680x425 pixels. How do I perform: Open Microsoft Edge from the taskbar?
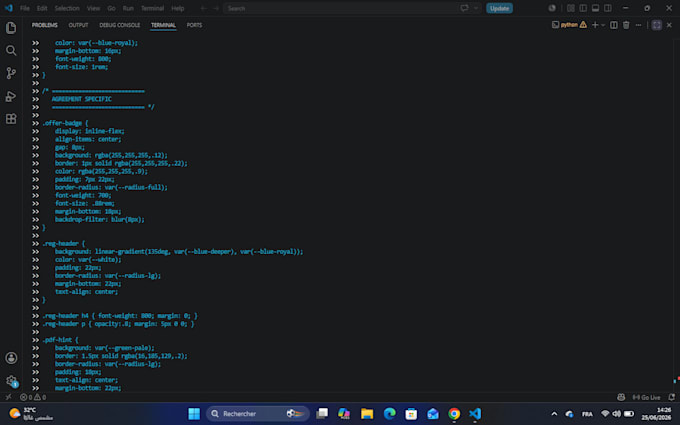[389, 414]
